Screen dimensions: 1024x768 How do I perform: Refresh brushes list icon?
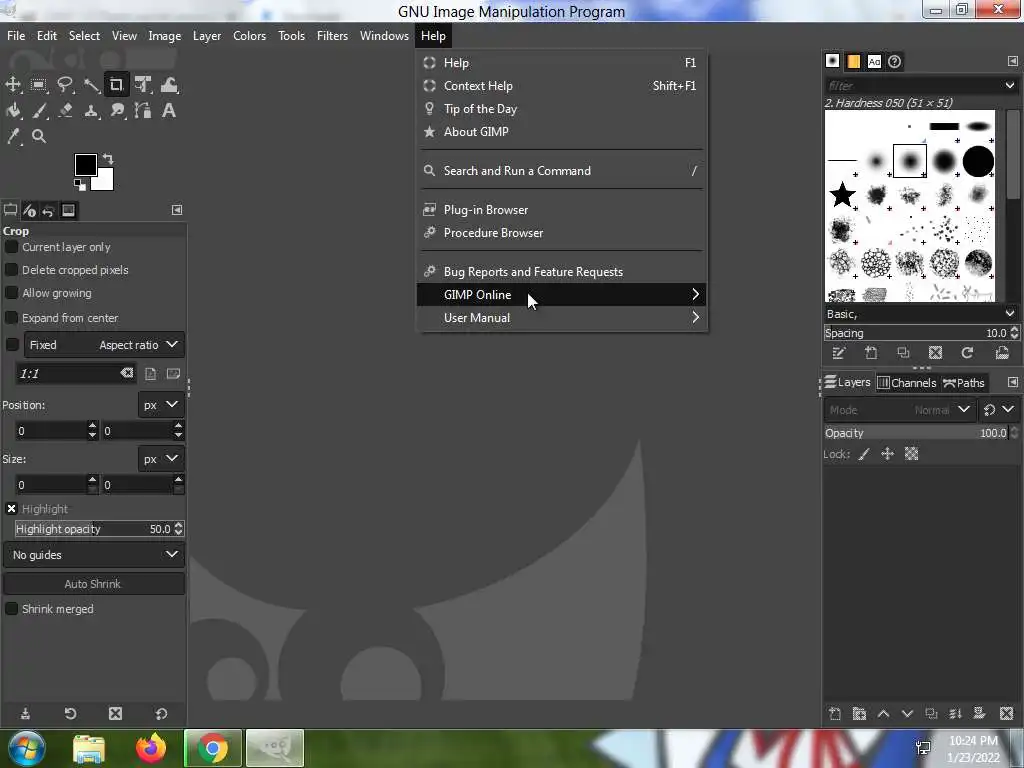tap(967, 353)
